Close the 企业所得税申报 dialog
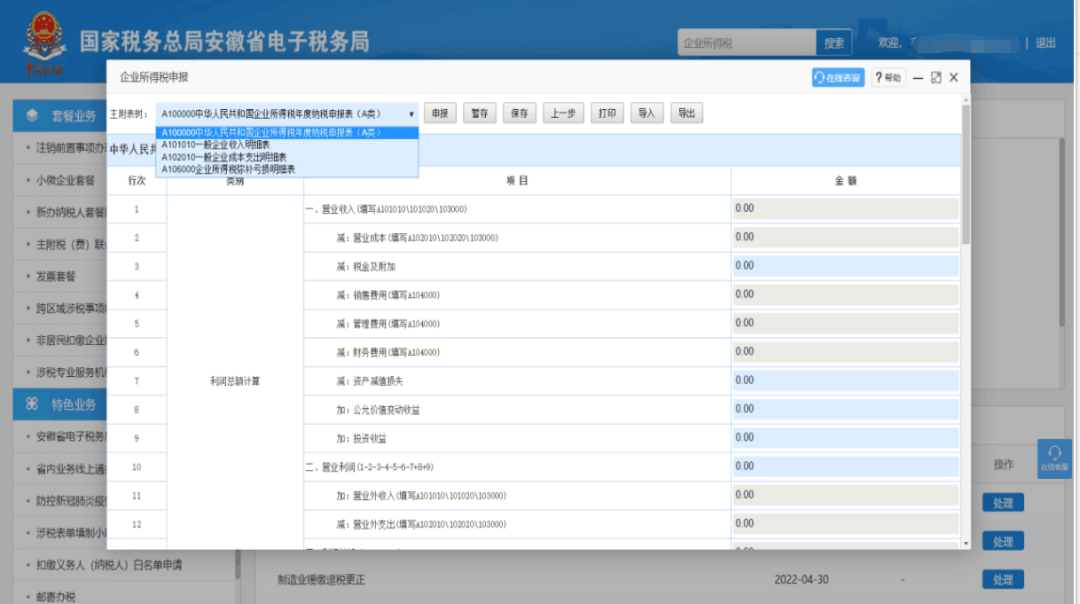This screenshot has width=1080, height=604. coord(954,78)
